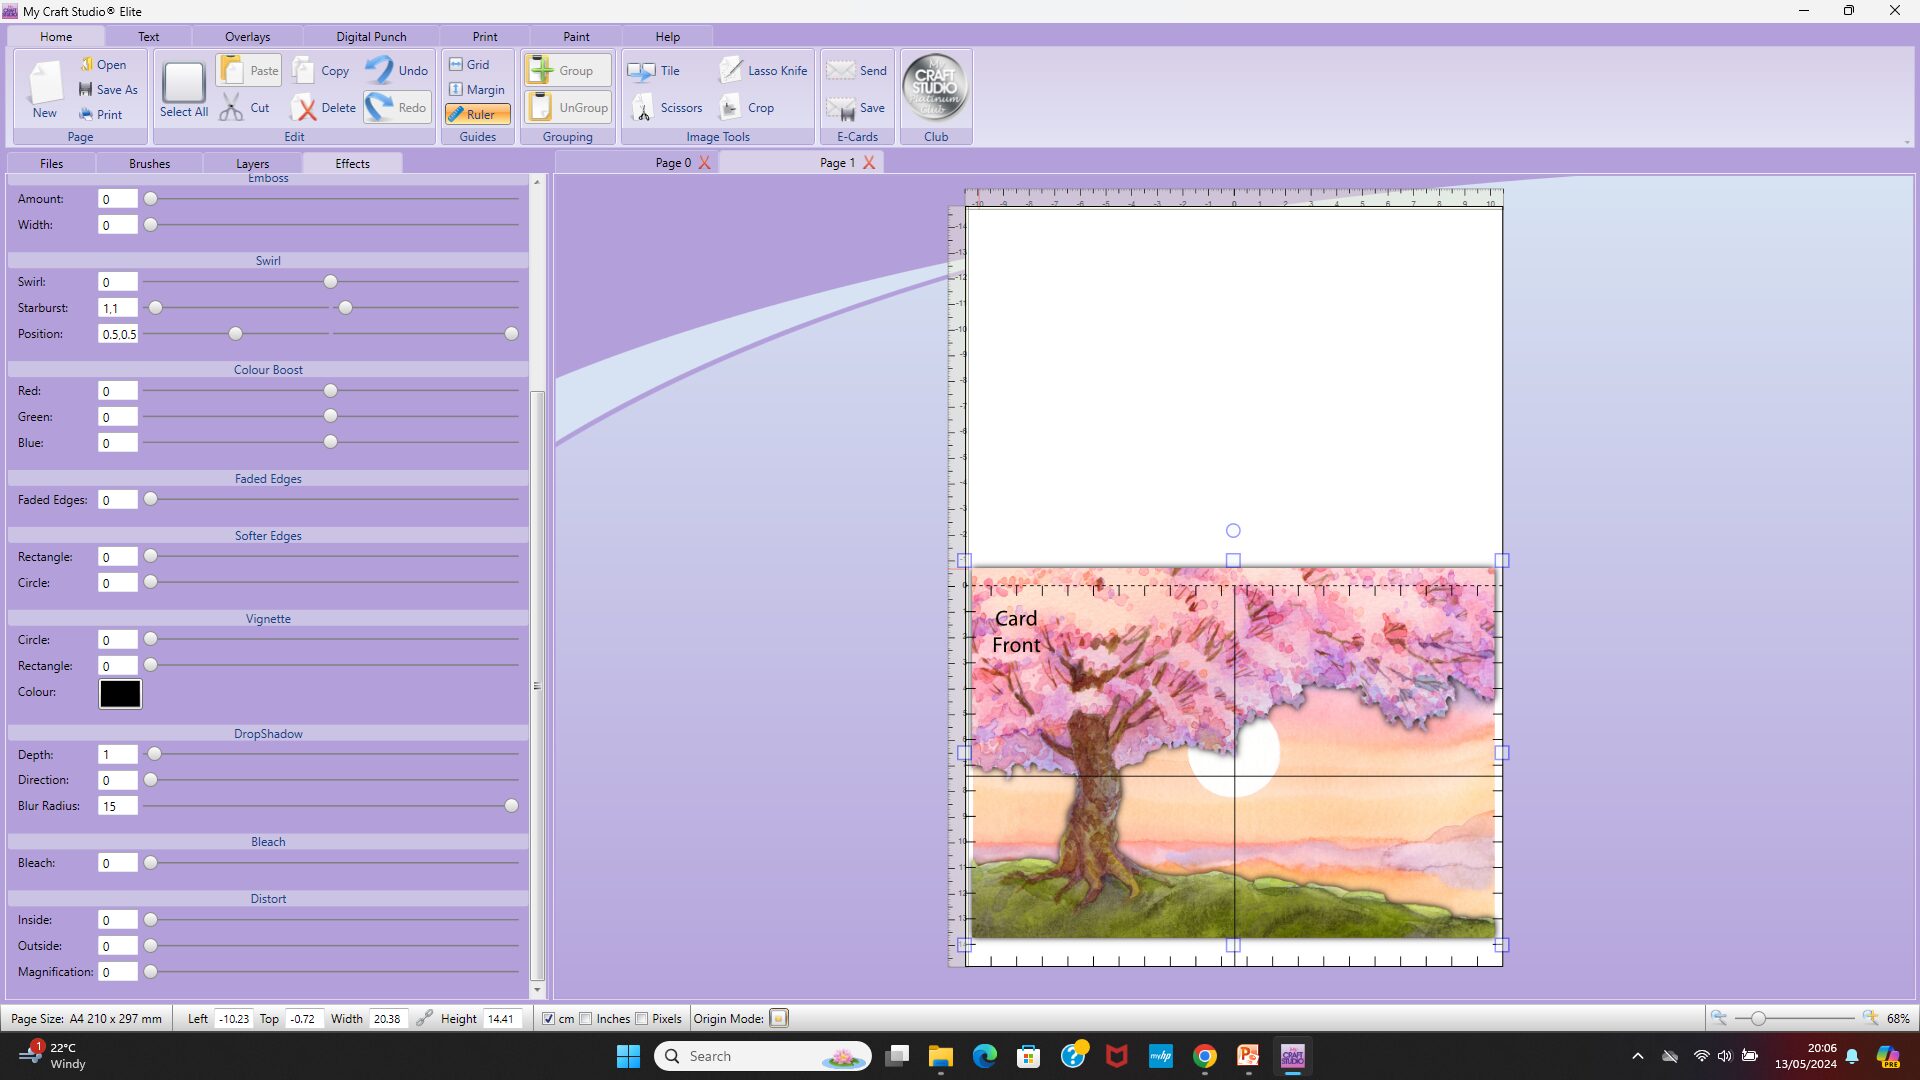Copy the selected object
Viewport: 1920px width, 1080px height.
(x=321, y=71)
